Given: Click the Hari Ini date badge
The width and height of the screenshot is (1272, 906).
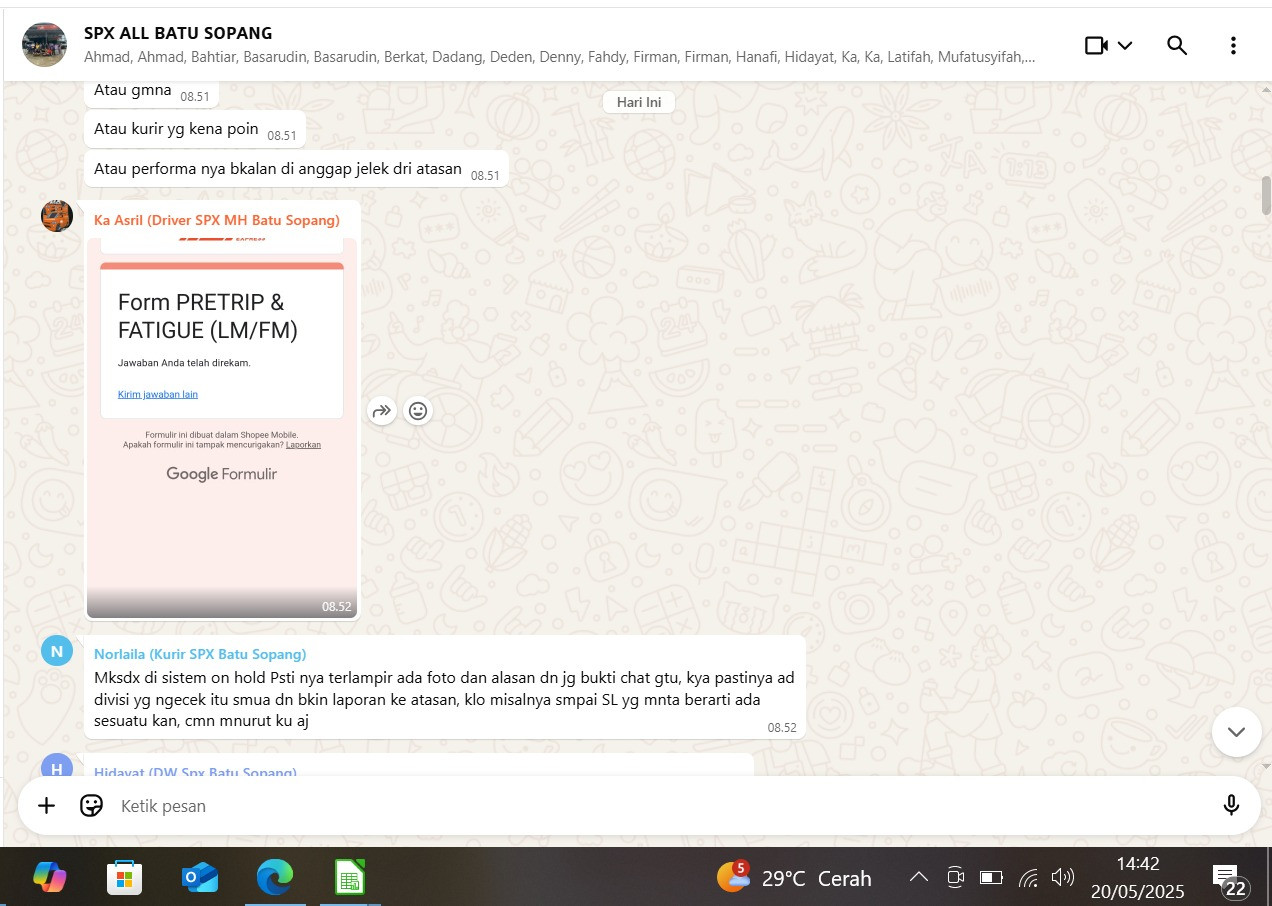Looking at the screenshot, I should (x=639, y=102).
